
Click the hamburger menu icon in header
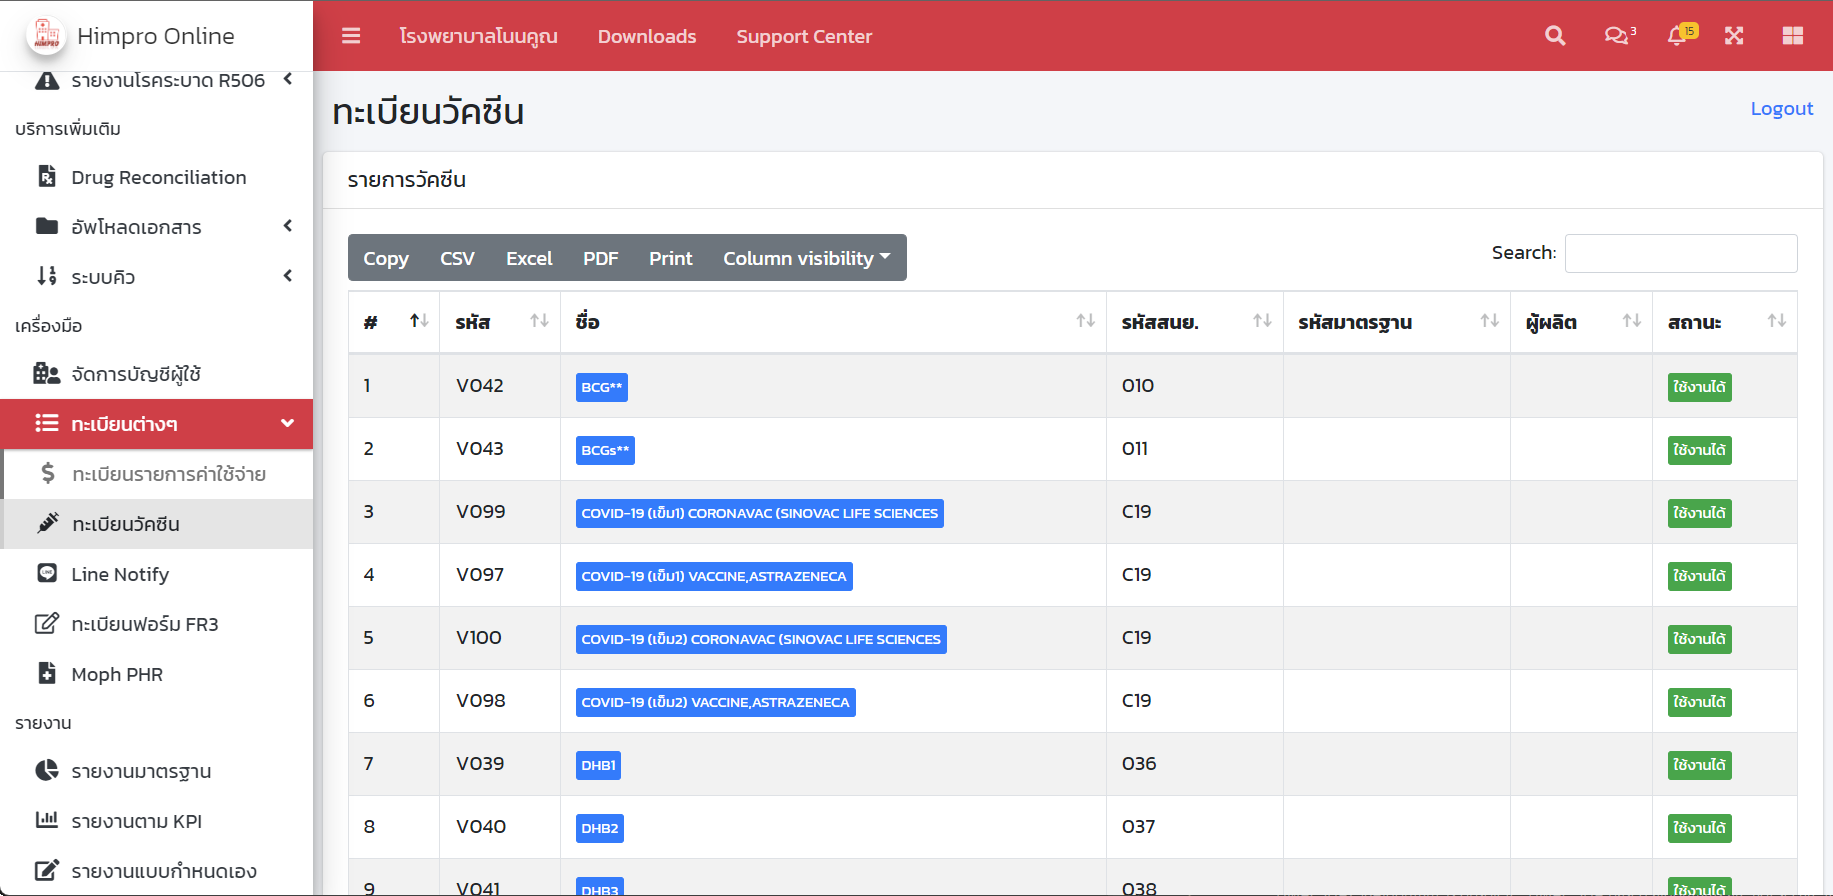(x=351, y=36)
